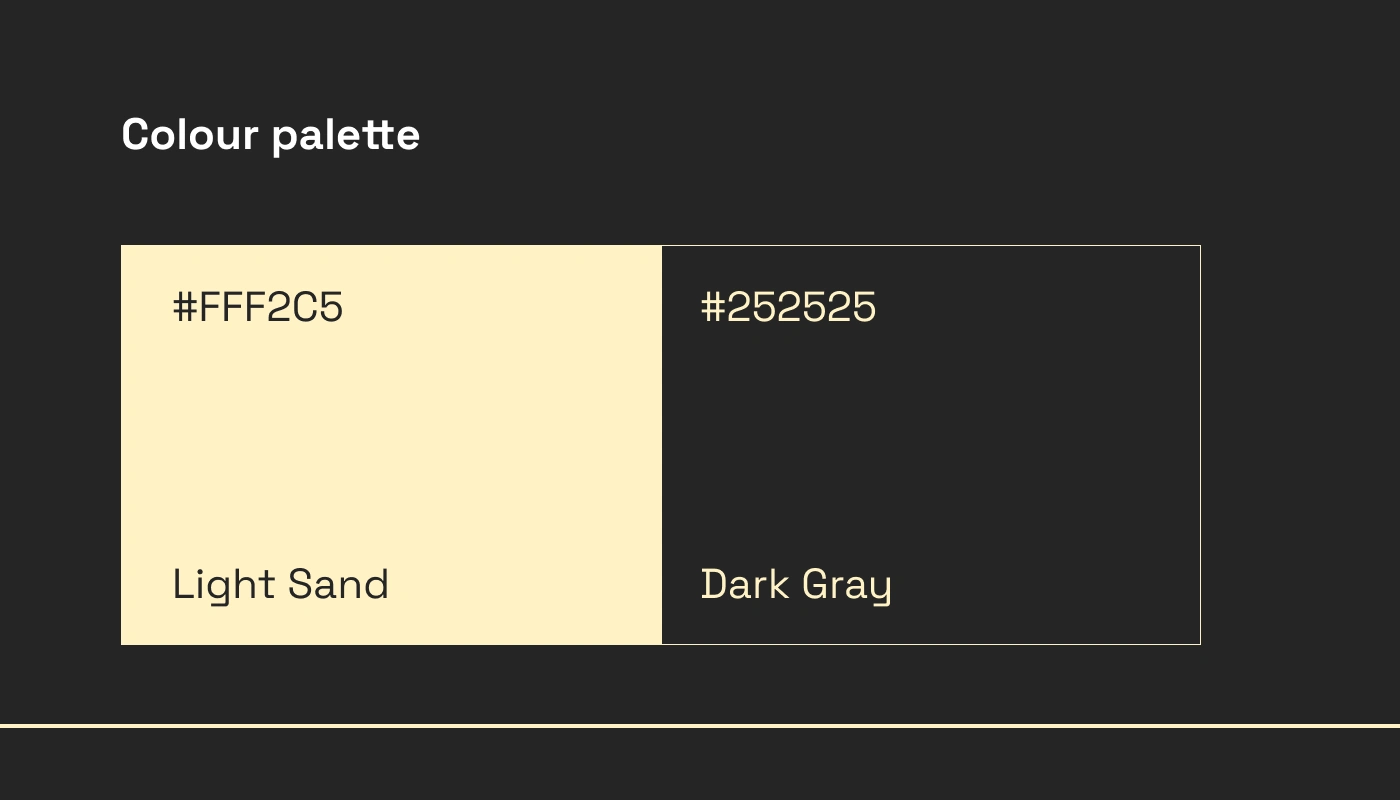Click the word Colour in the heading

pyautogui.click(x=190, y=134)
